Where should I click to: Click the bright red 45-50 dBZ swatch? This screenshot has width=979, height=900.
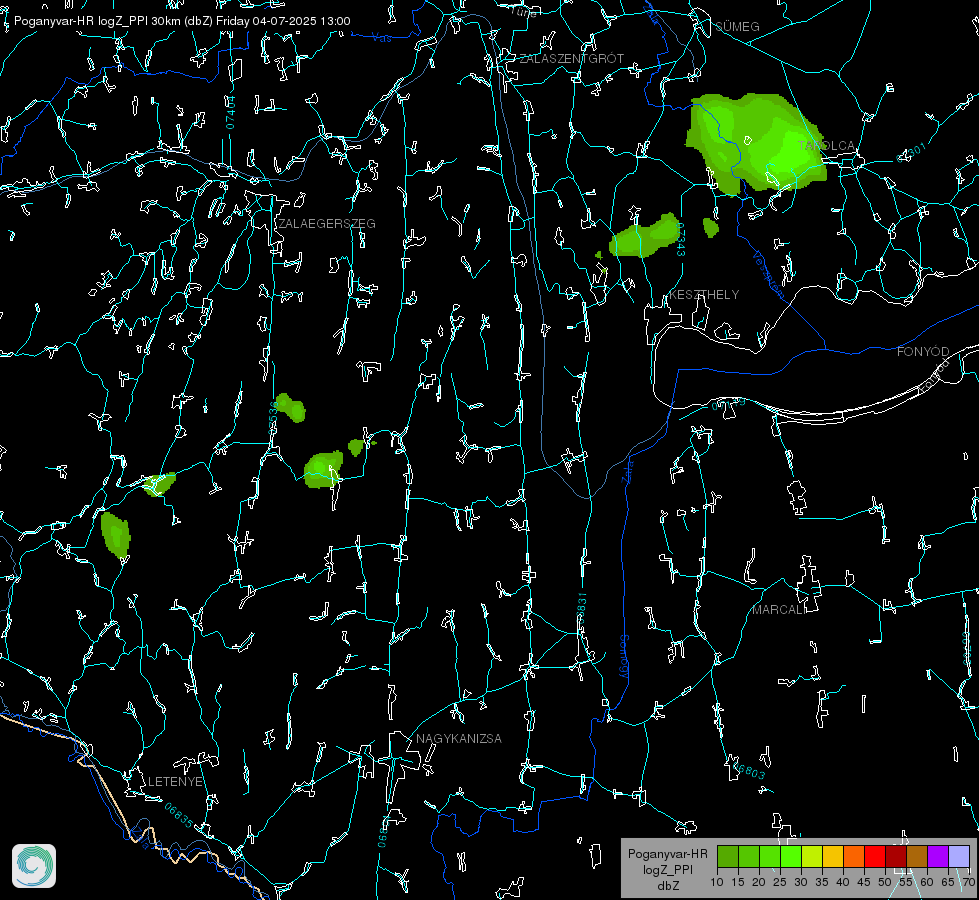point(875,856)
